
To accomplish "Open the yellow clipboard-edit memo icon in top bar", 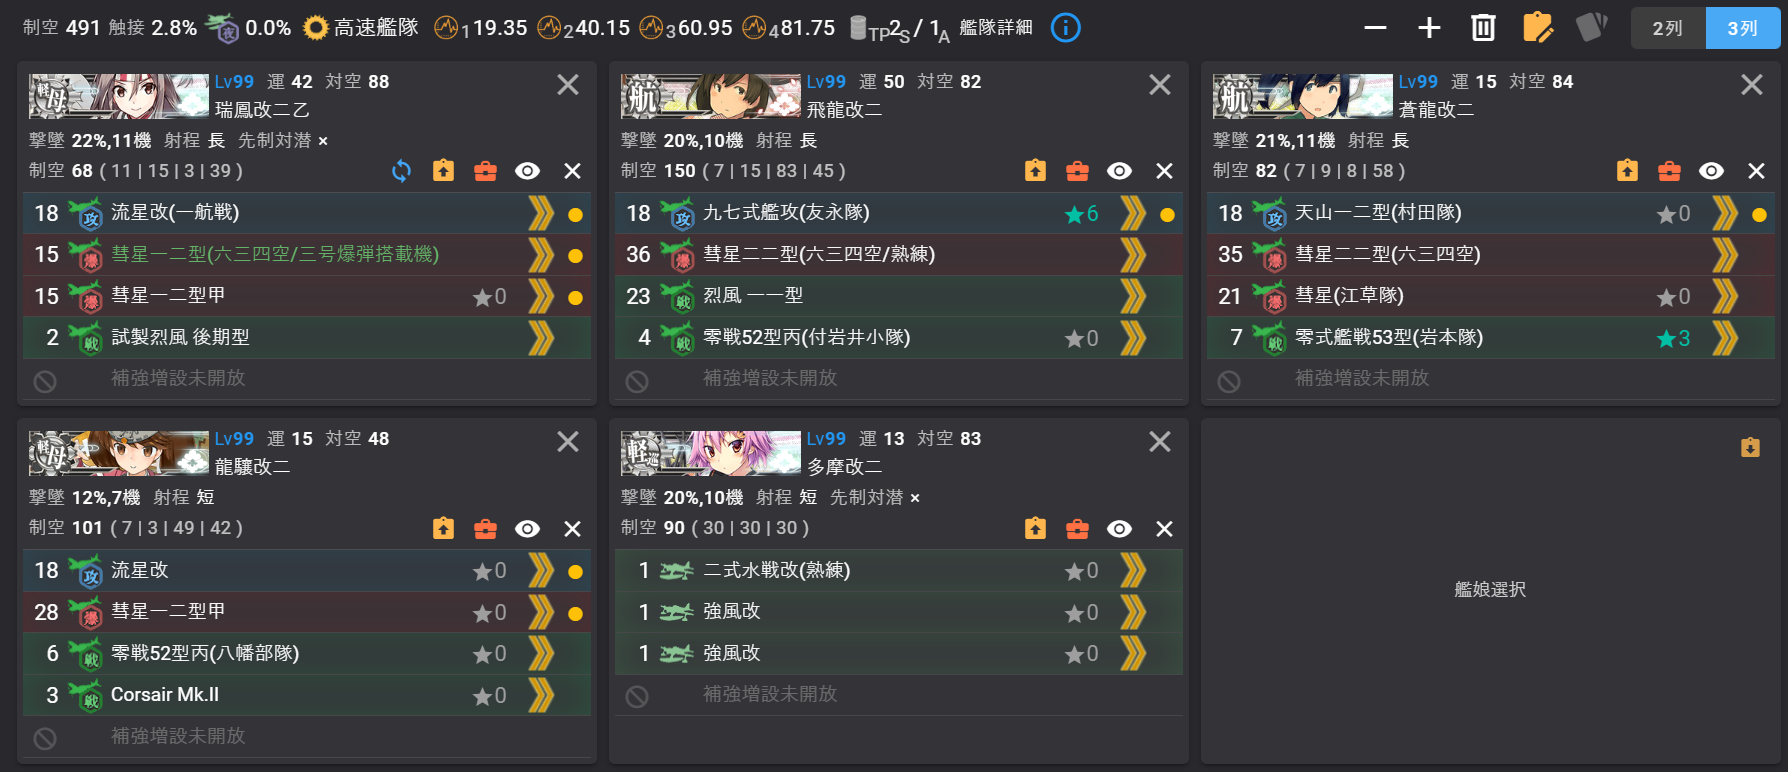I will [1537, 27].
